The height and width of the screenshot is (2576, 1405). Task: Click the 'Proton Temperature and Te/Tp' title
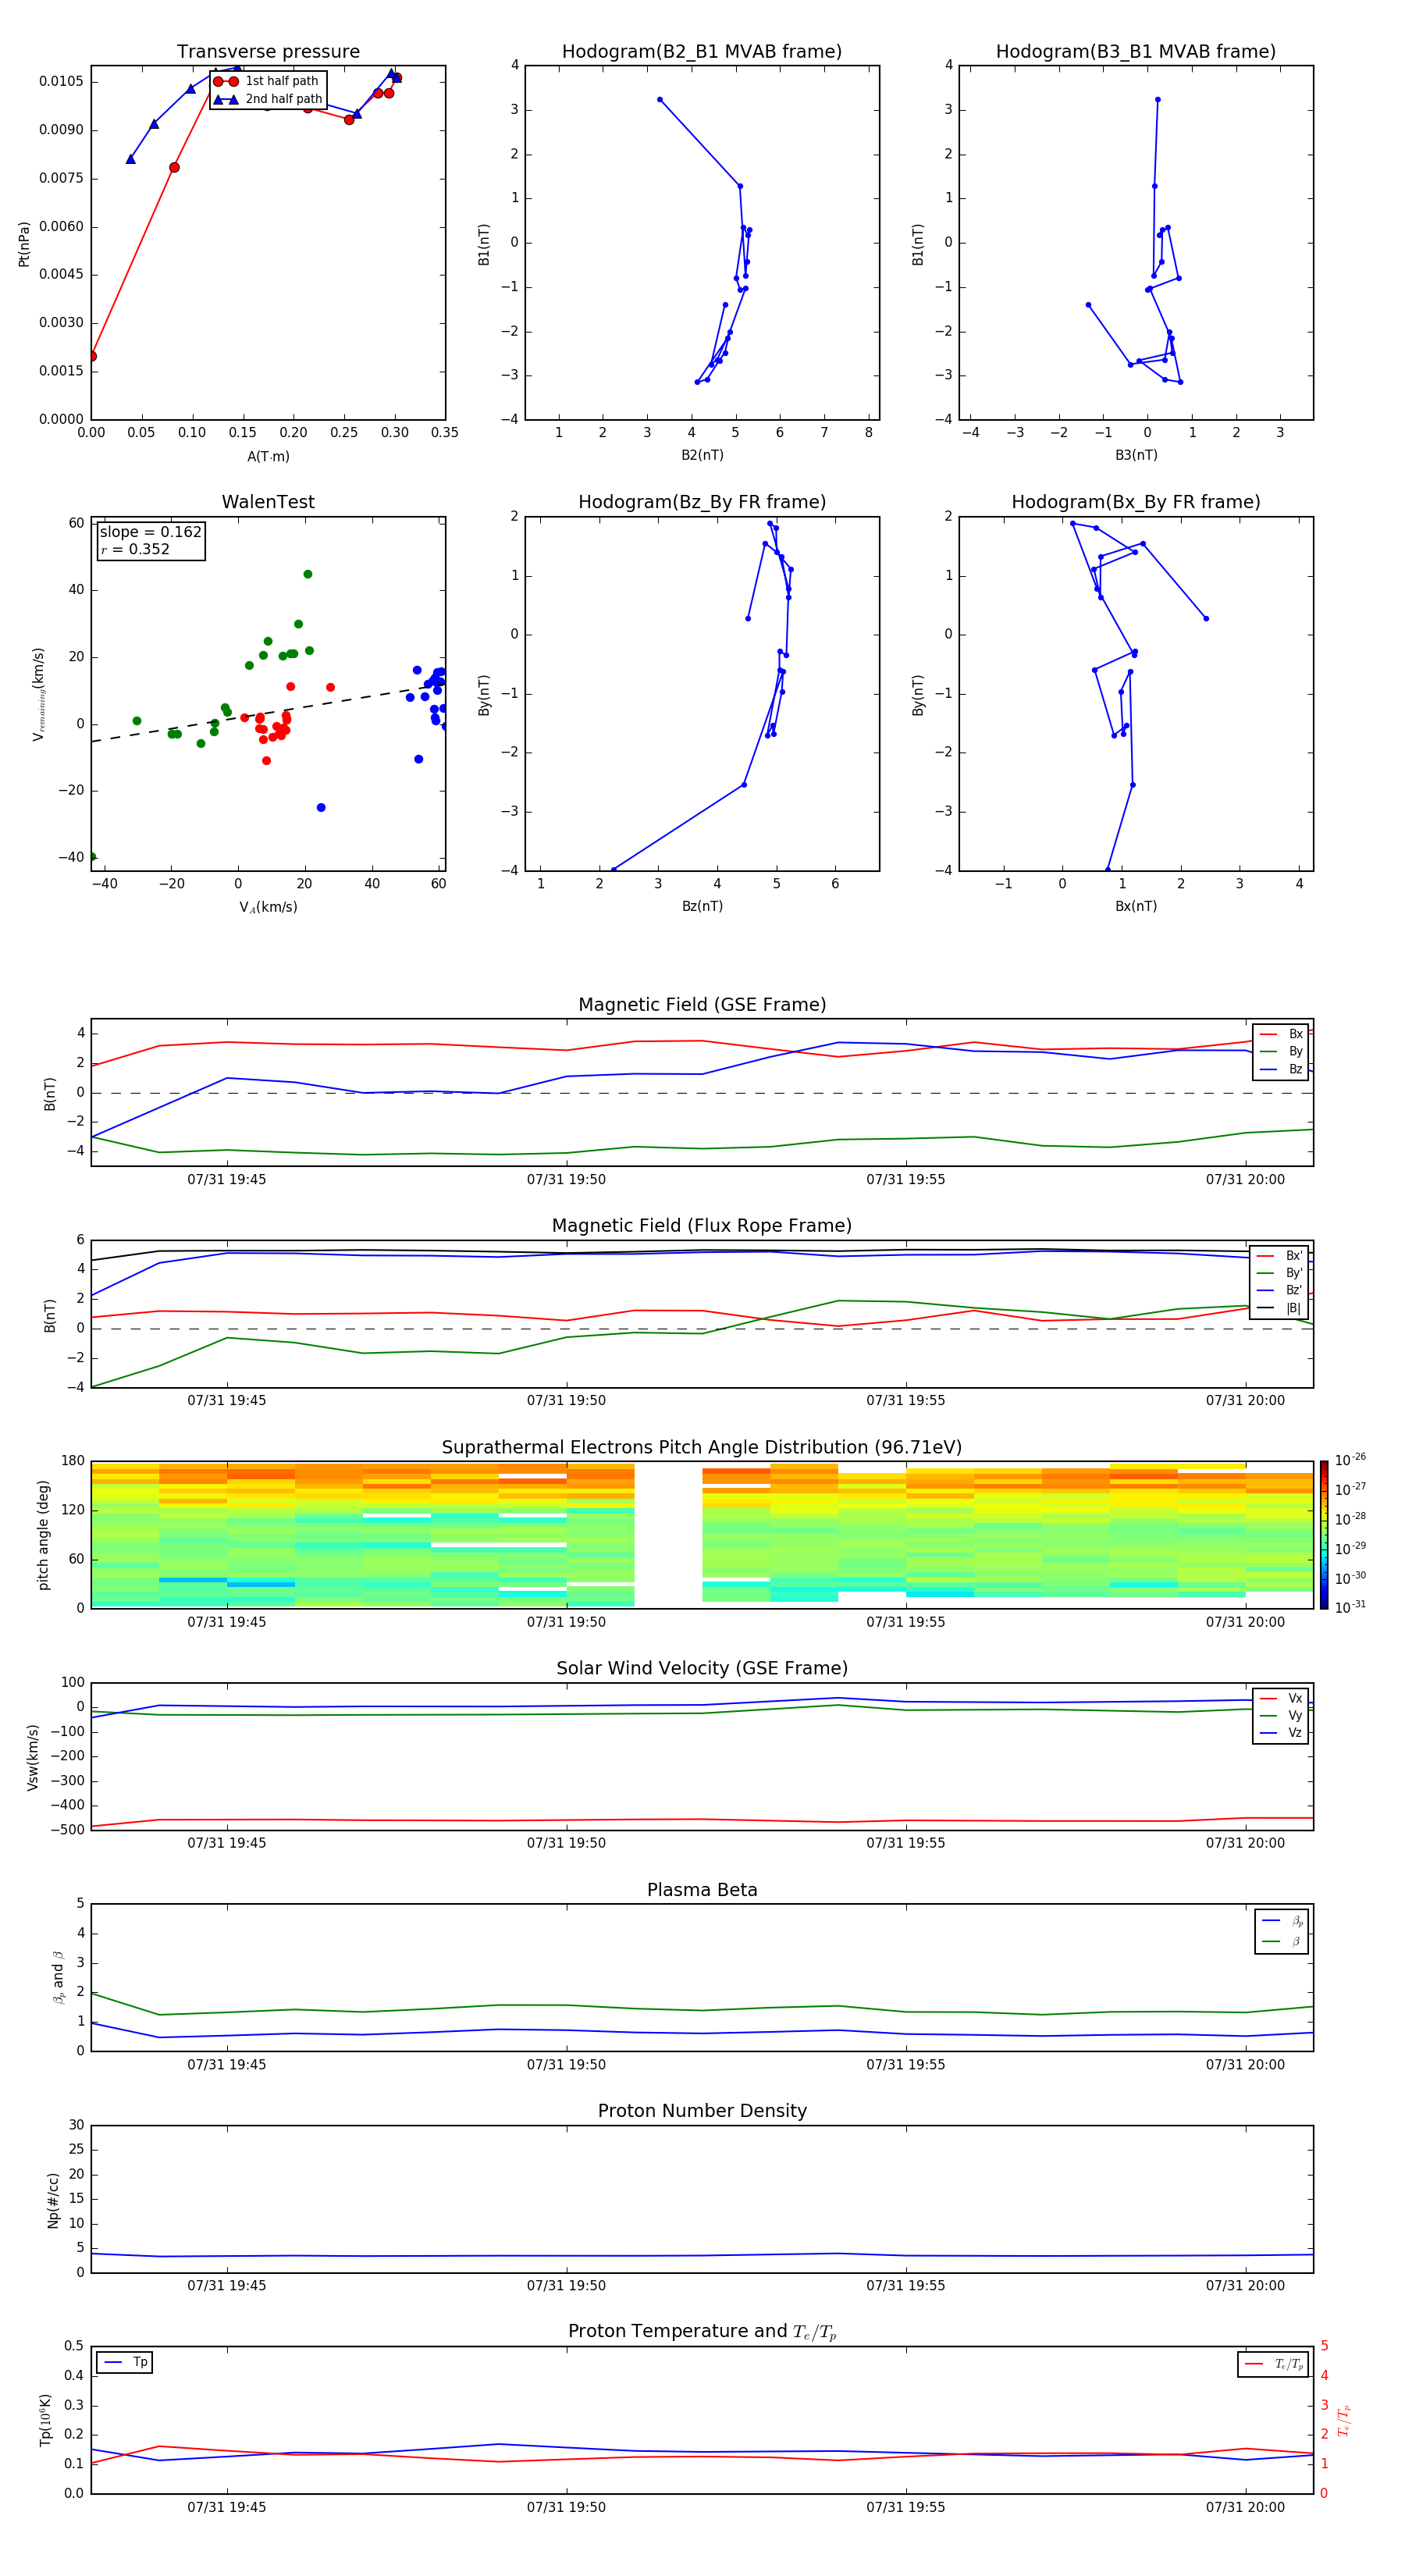702,2331
